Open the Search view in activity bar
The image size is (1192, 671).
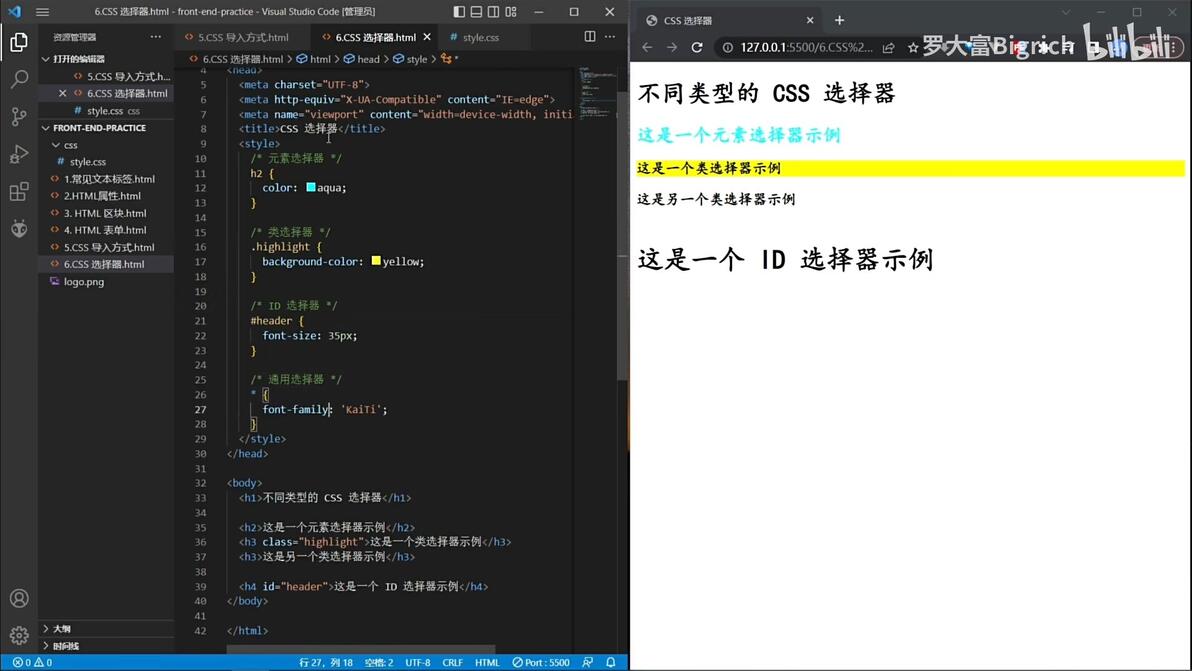tap(19, 79)
